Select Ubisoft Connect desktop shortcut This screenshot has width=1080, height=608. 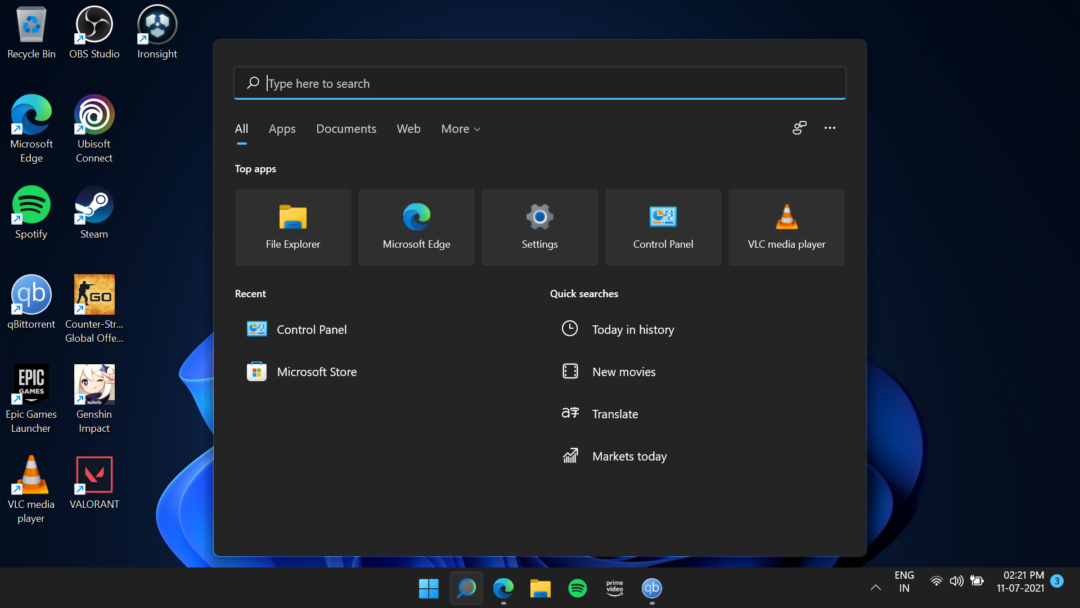[94, 129]
